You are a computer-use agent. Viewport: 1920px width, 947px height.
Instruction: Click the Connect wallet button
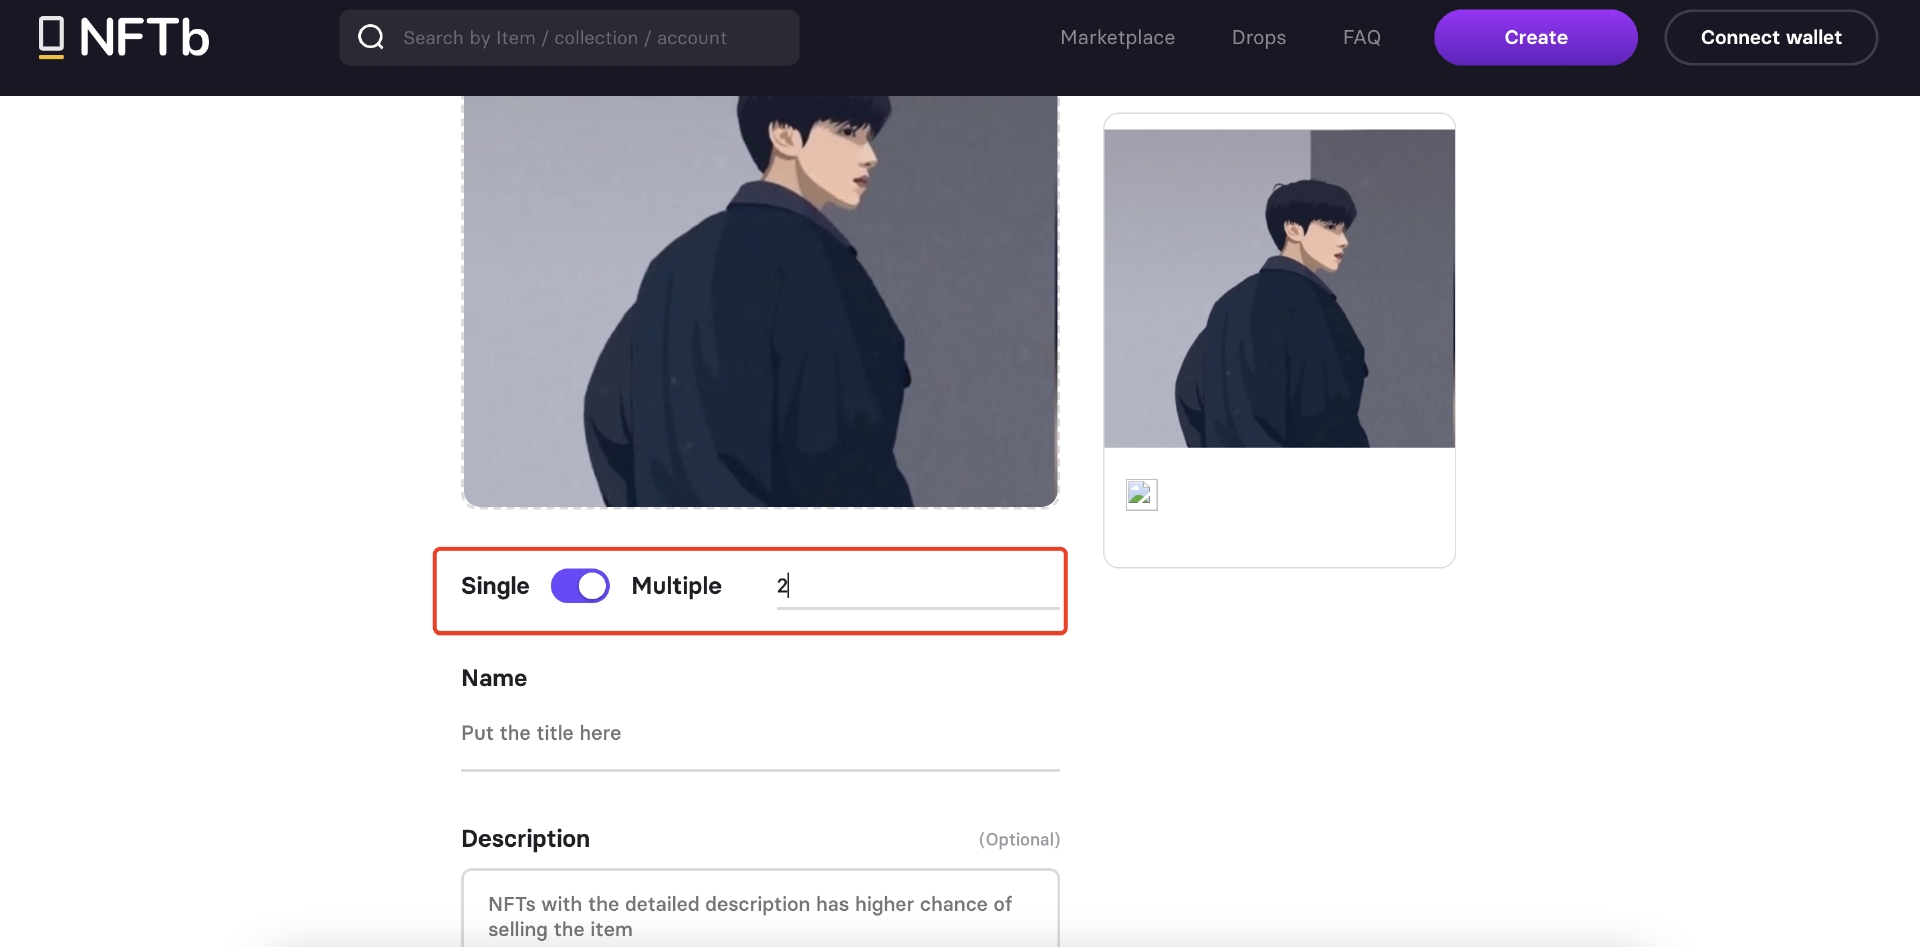click(x=1770, y=37)
